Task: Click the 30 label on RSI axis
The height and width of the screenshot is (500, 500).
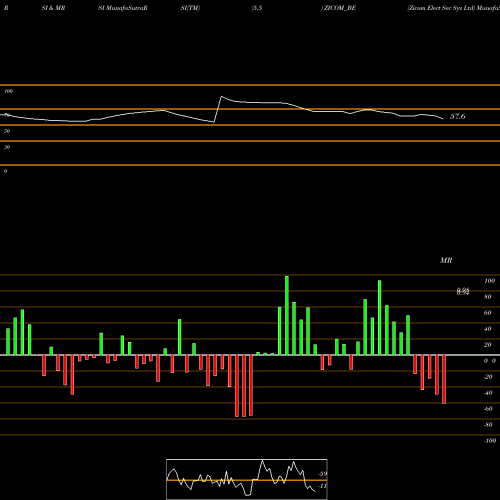Action: pyautogui.click(x=7, y=147)
